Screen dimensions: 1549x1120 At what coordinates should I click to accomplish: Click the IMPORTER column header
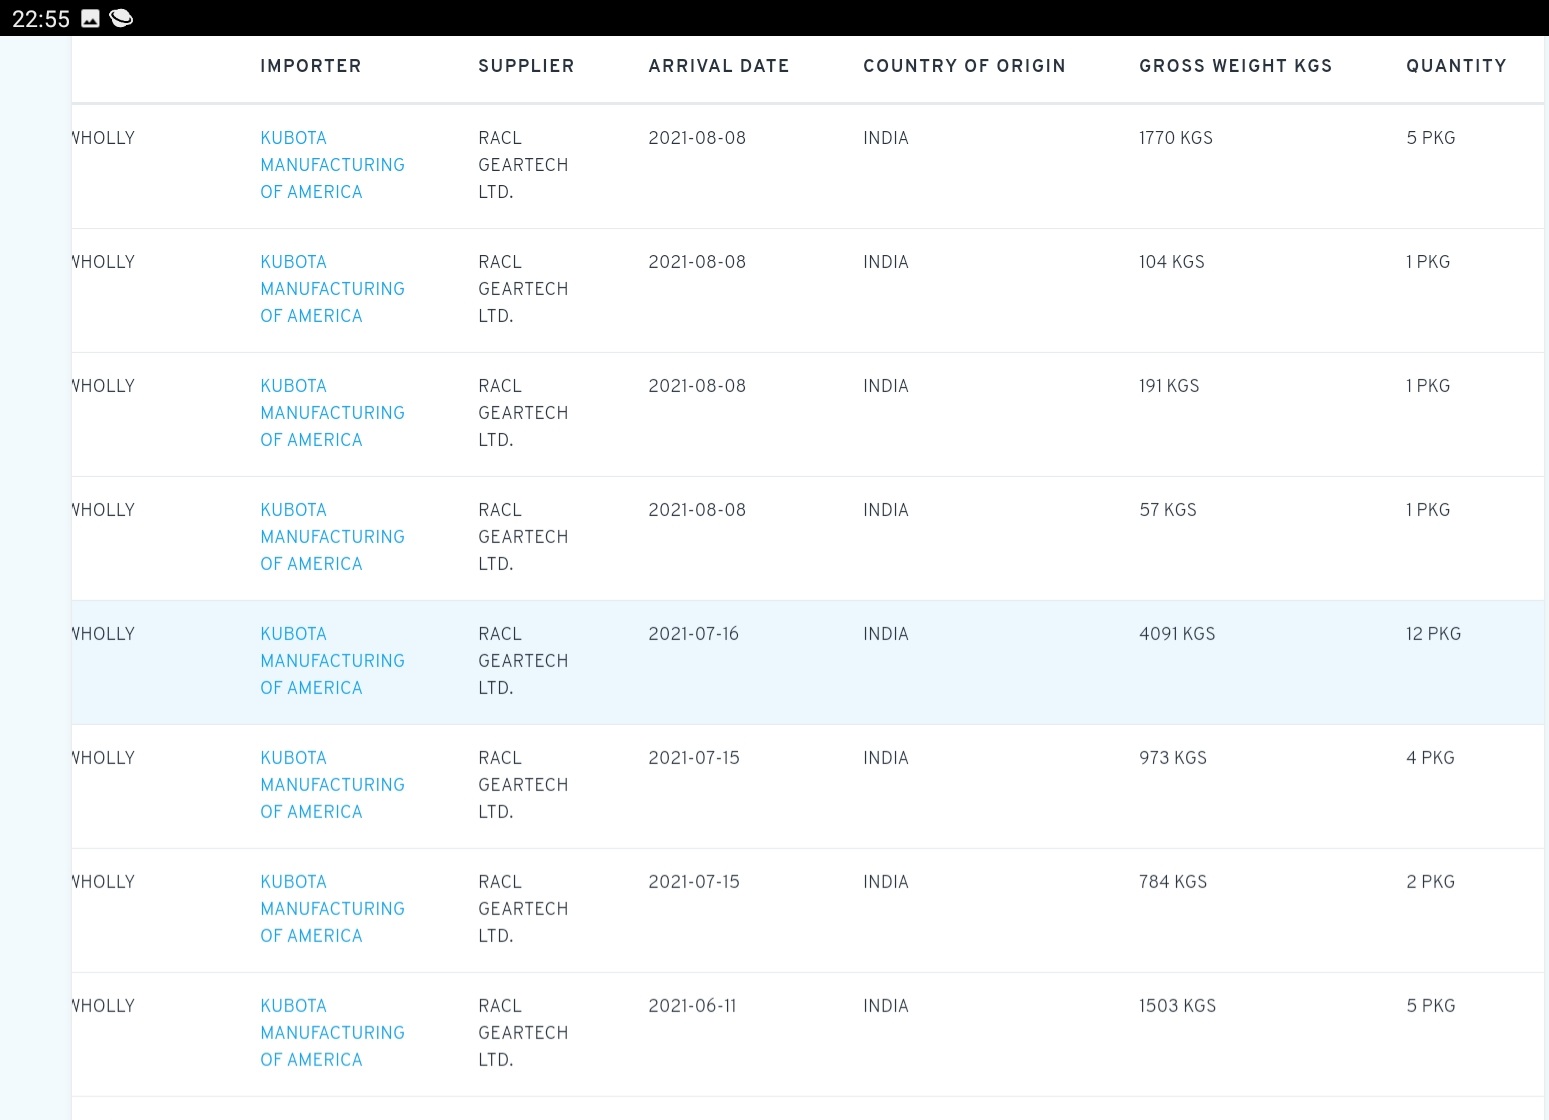click(310, 66)
